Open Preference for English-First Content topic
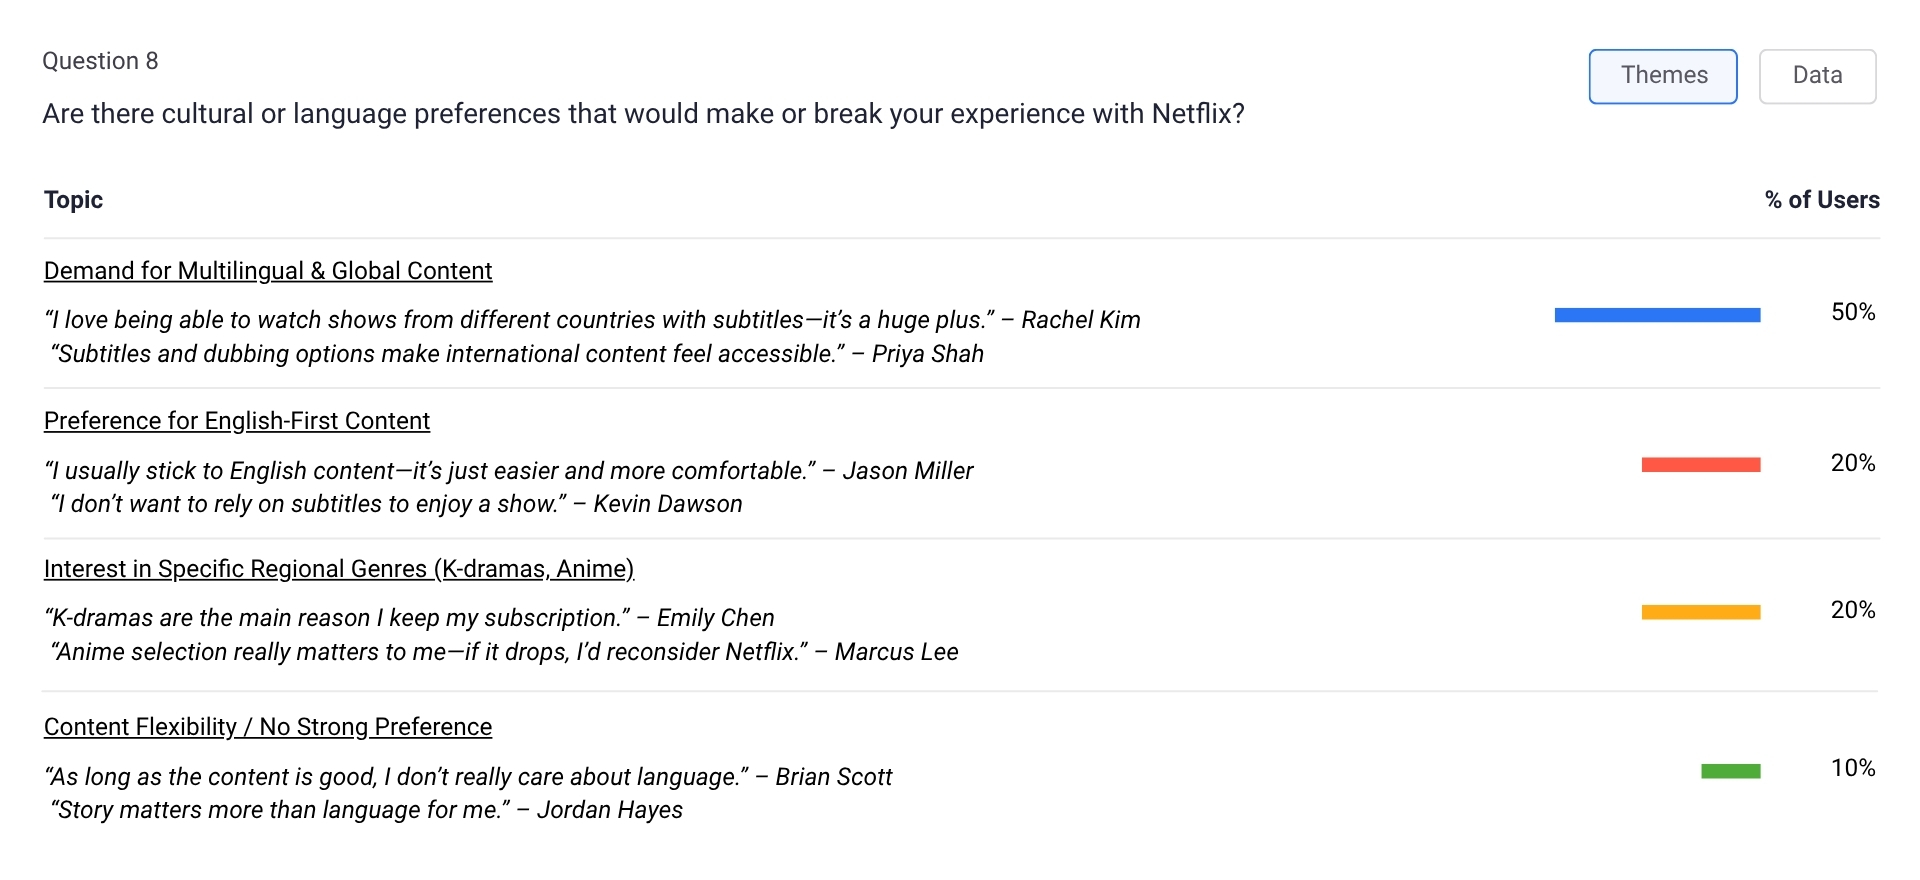This screenshot has height=880, width=1920. tap(237, 421)
